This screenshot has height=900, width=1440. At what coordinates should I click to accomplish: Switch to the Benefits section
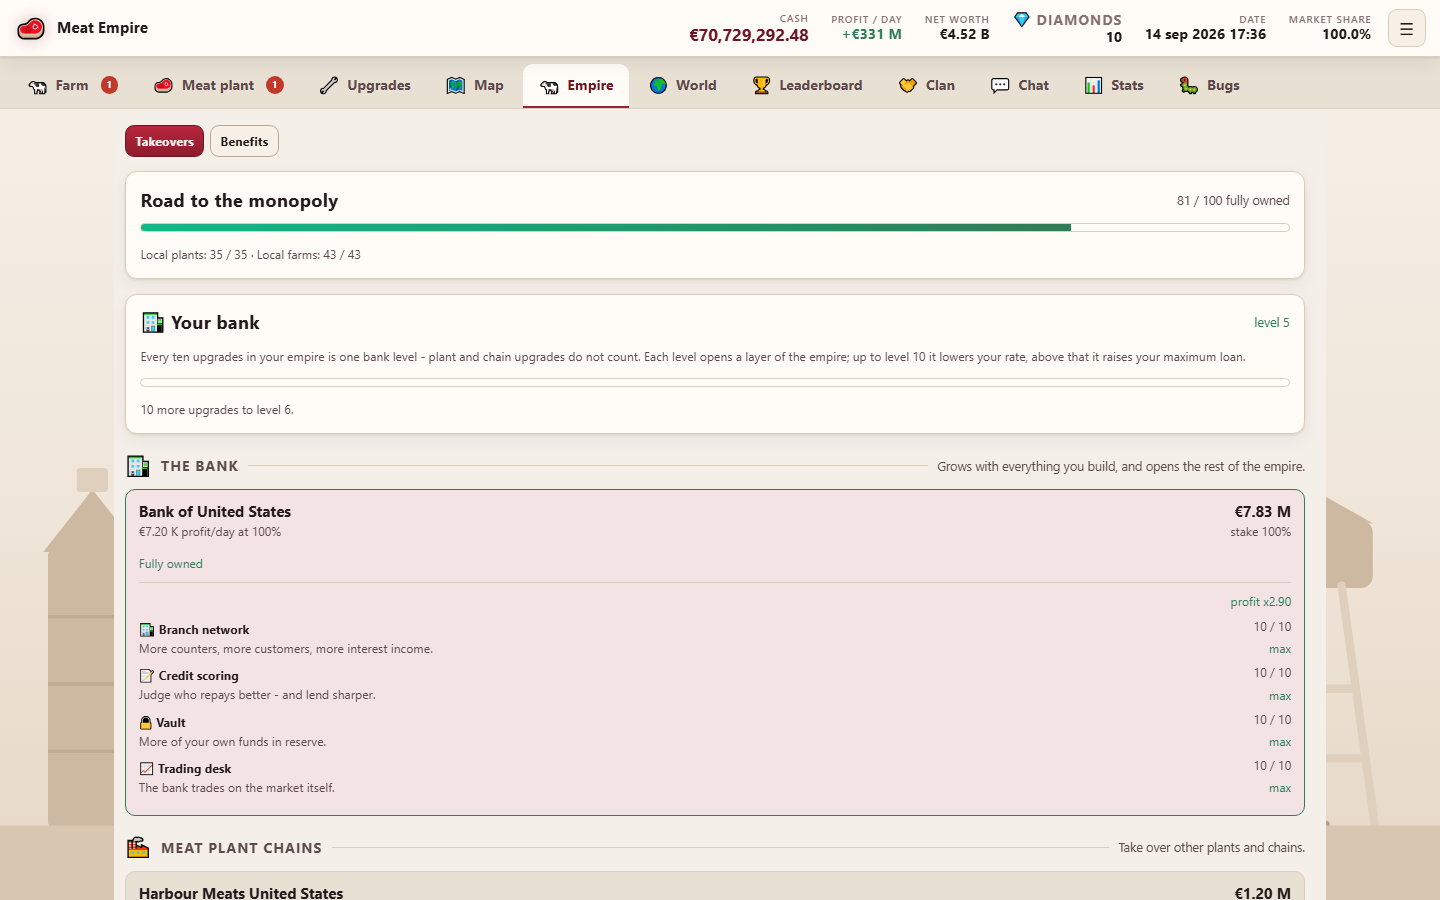point(244,141)
